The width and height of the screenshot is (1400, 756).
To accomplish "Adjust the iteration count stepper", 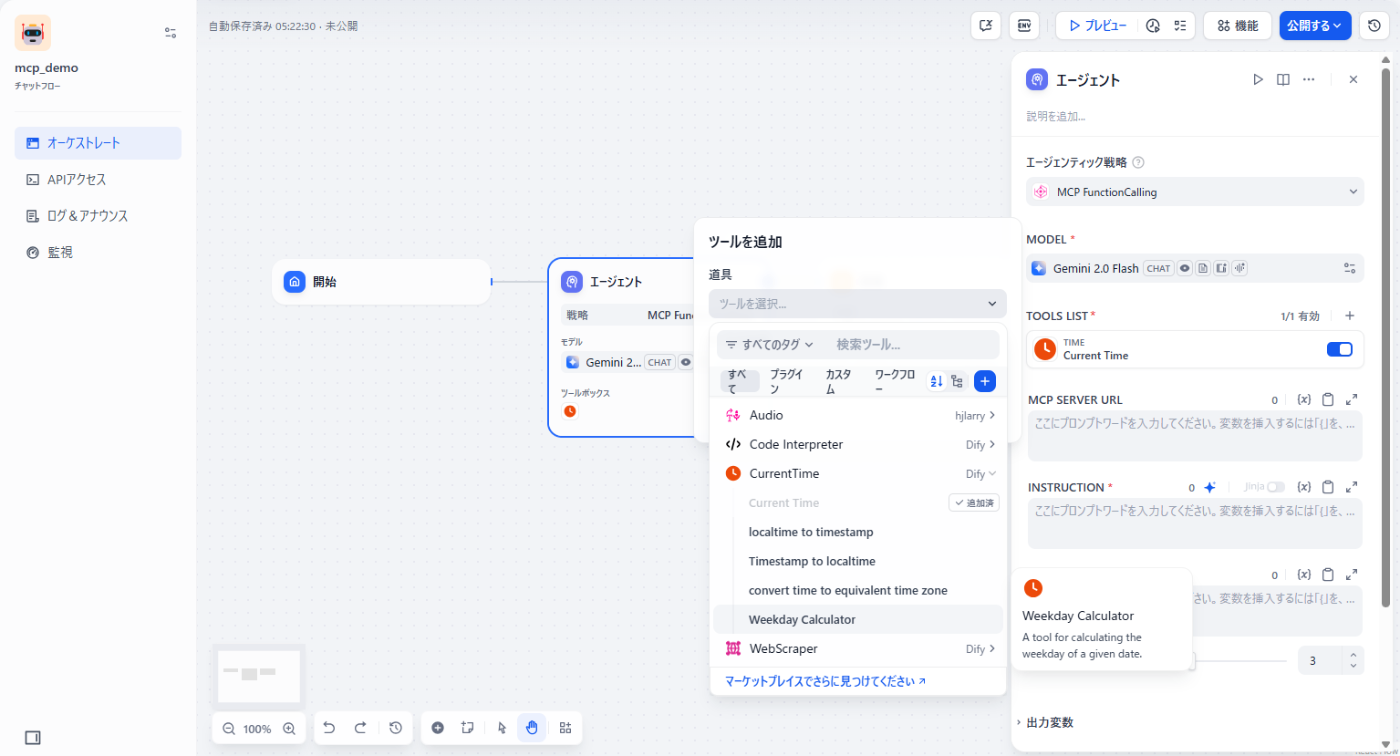I will pos(1353,661).
